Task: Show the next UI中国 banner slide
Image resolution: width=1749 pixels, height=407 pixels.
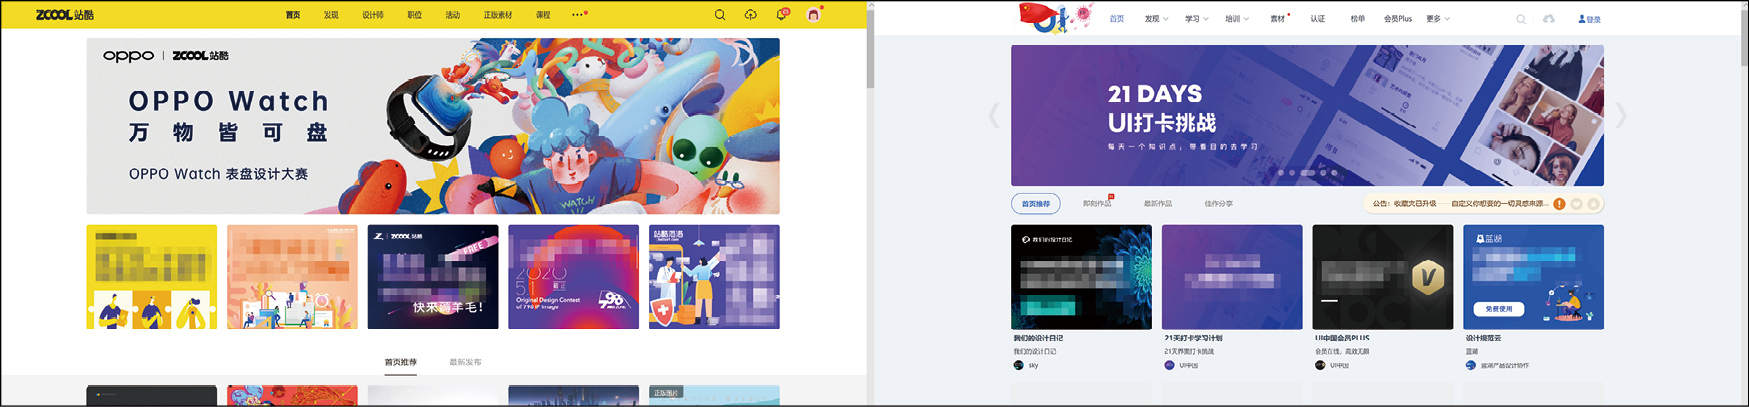Action: [1621, 116]
